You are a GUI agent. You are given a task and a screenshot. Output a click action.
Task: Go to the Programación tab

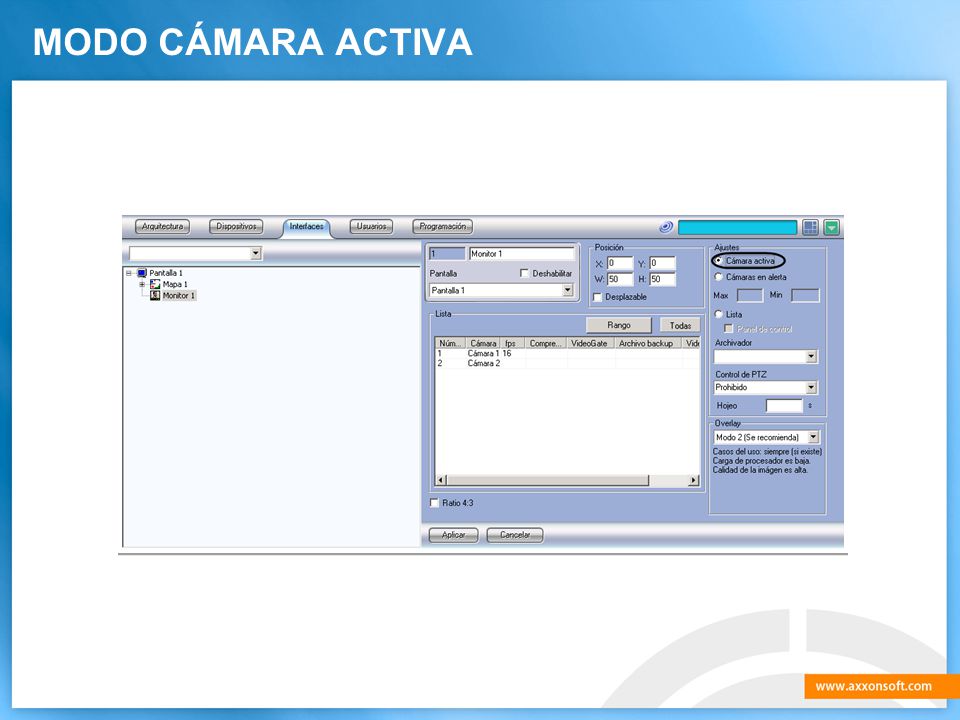click(443, 227)
